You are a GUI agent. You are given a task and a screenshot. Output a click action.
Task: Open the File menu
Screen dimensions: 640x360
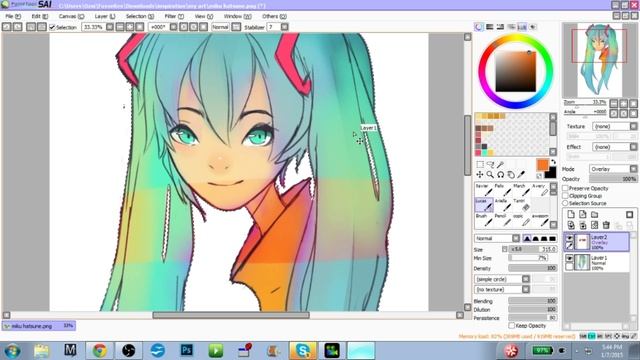pyautogui.click(x=13, y=16)
